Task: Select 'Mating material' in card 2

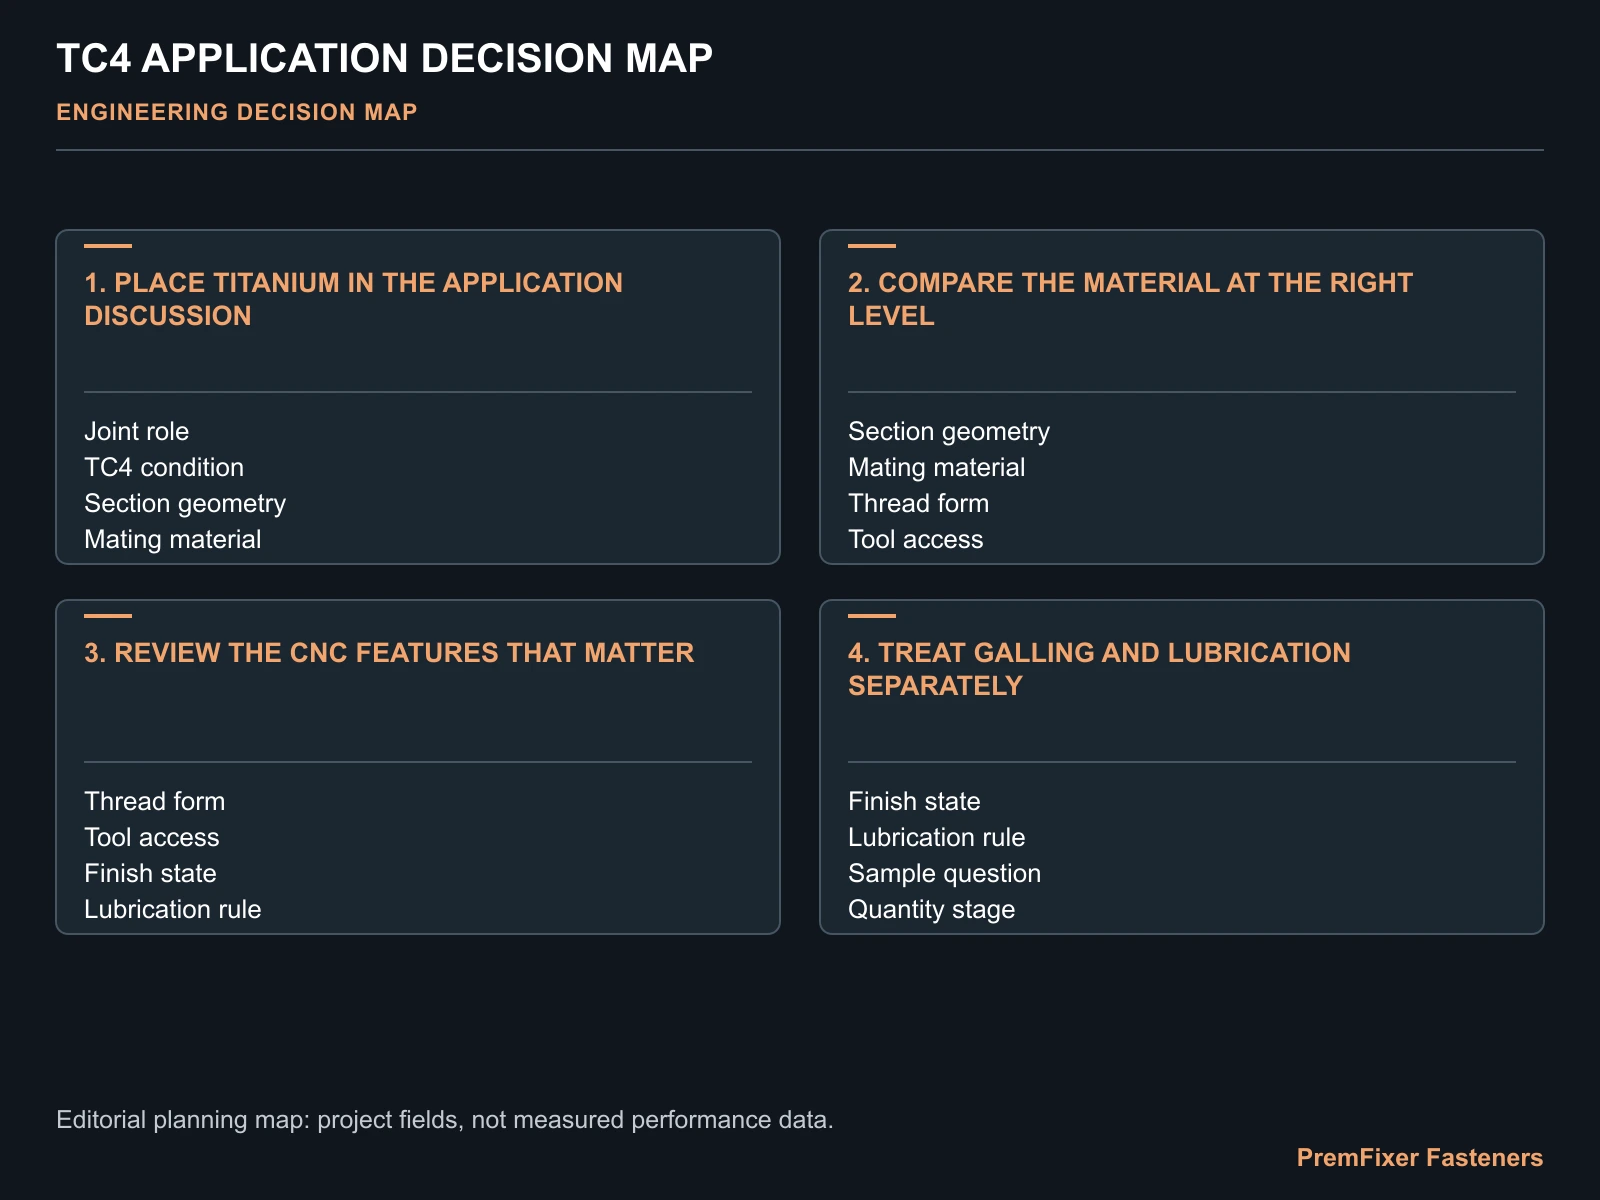Action: pyautogui.click(x=937, y=467)
